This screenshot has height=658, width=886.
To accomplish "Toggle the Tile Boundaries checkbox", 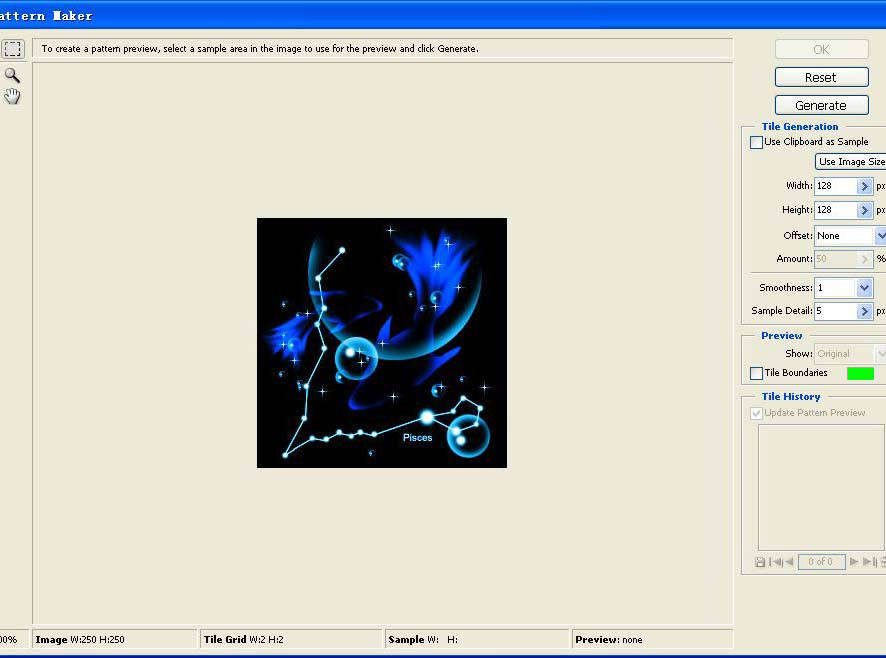I will [756, 373].
